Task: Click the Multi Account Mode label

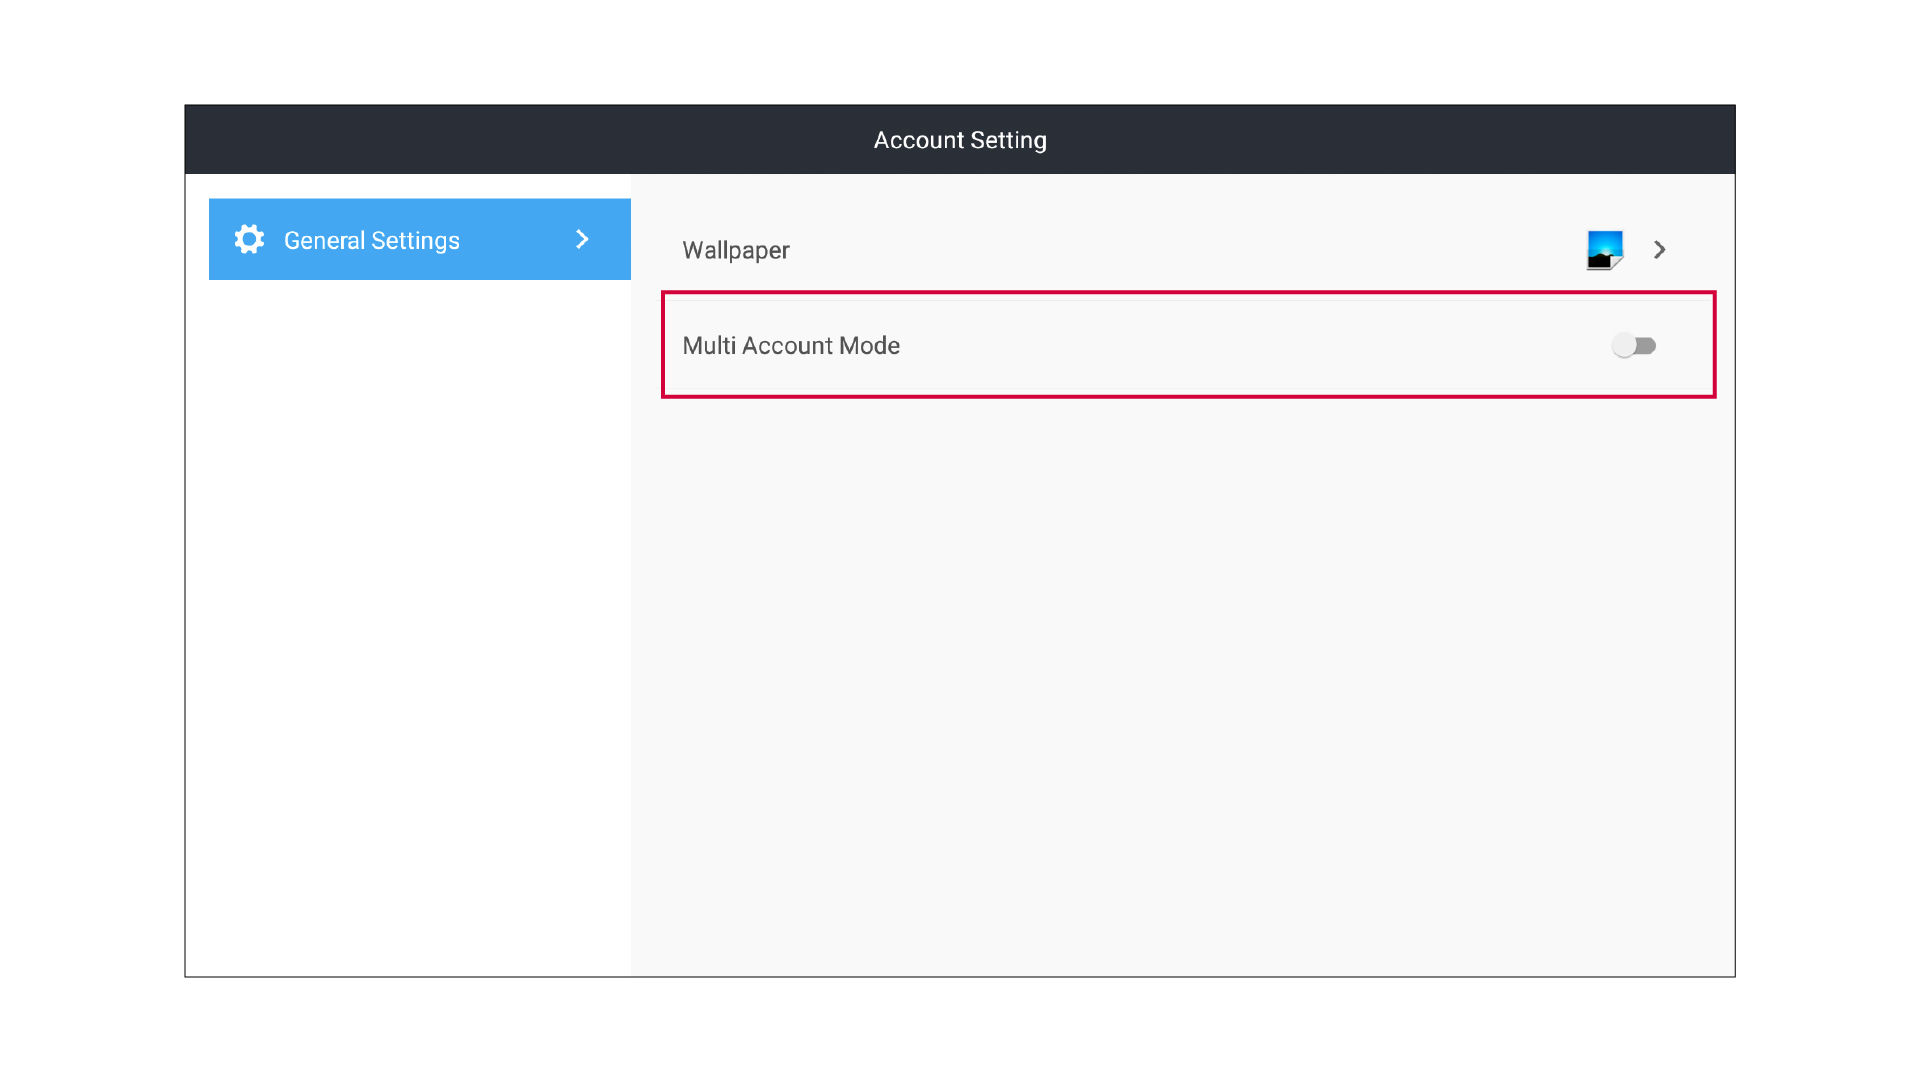Action: click(x=790, y=345)
